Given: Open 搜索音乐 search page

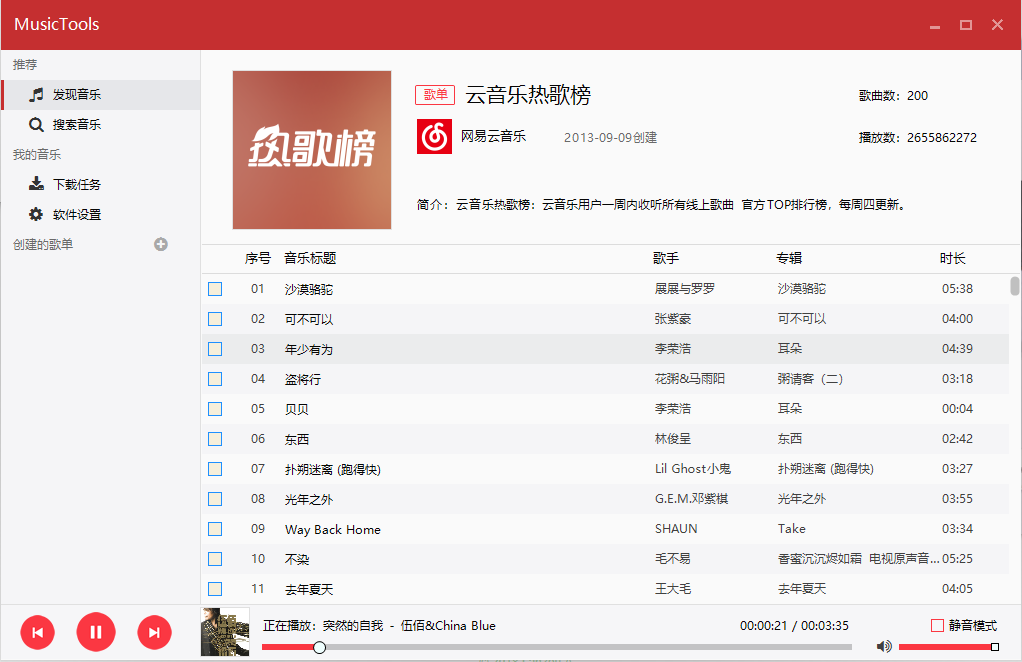Looking at the screenshot, I should [77, 125].
